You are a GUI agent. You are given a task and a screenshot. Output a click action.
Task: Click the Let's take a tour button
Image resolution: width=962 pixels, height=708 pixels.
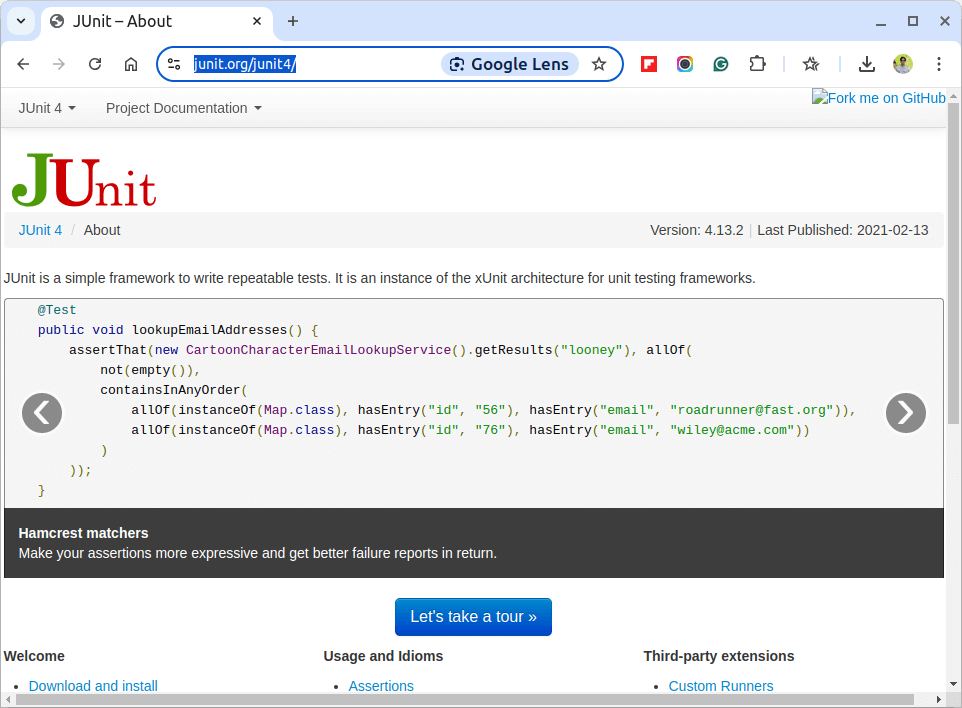[473, 617]
